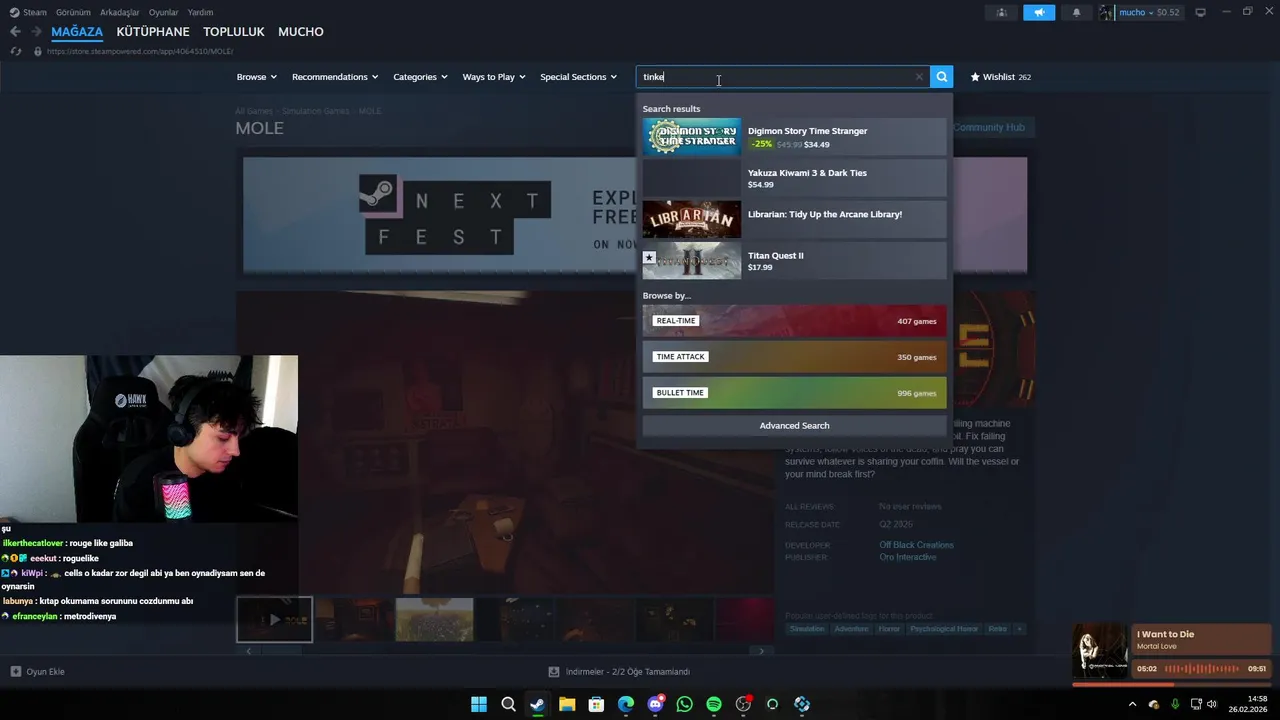Open Discord from the taskbar
This screenshot has height=720, width=1280.
point(655,704)
